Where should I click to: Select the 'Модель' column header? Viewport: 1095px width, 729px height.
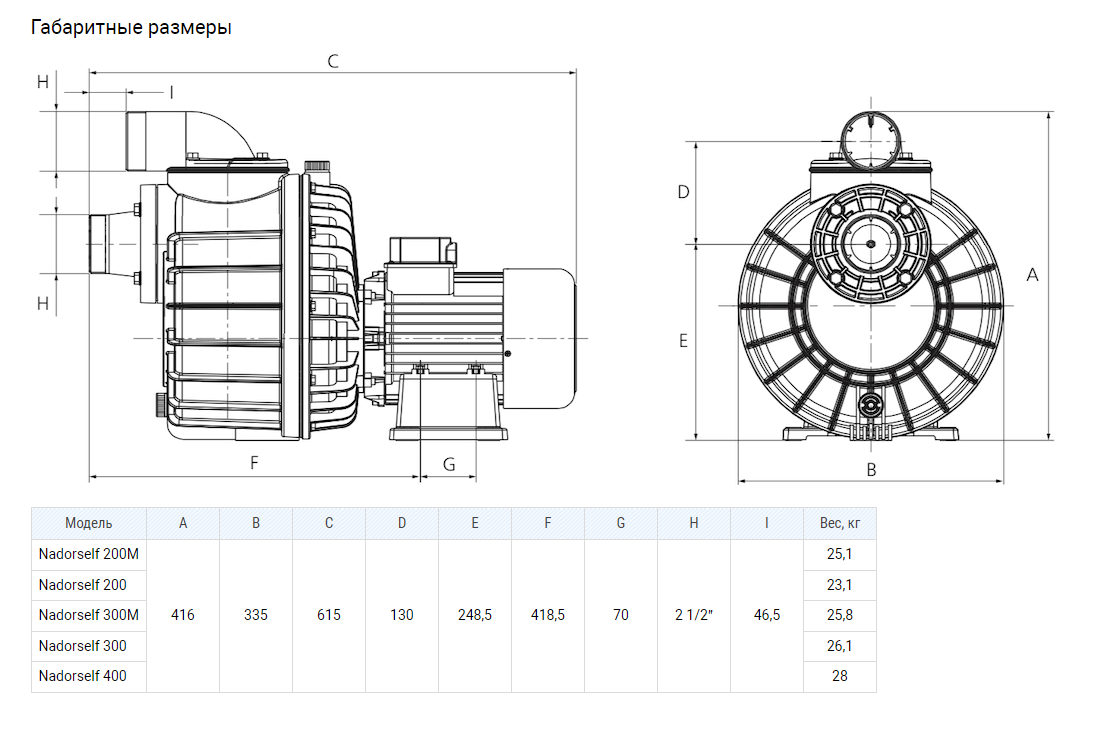[x=89, y=523]
